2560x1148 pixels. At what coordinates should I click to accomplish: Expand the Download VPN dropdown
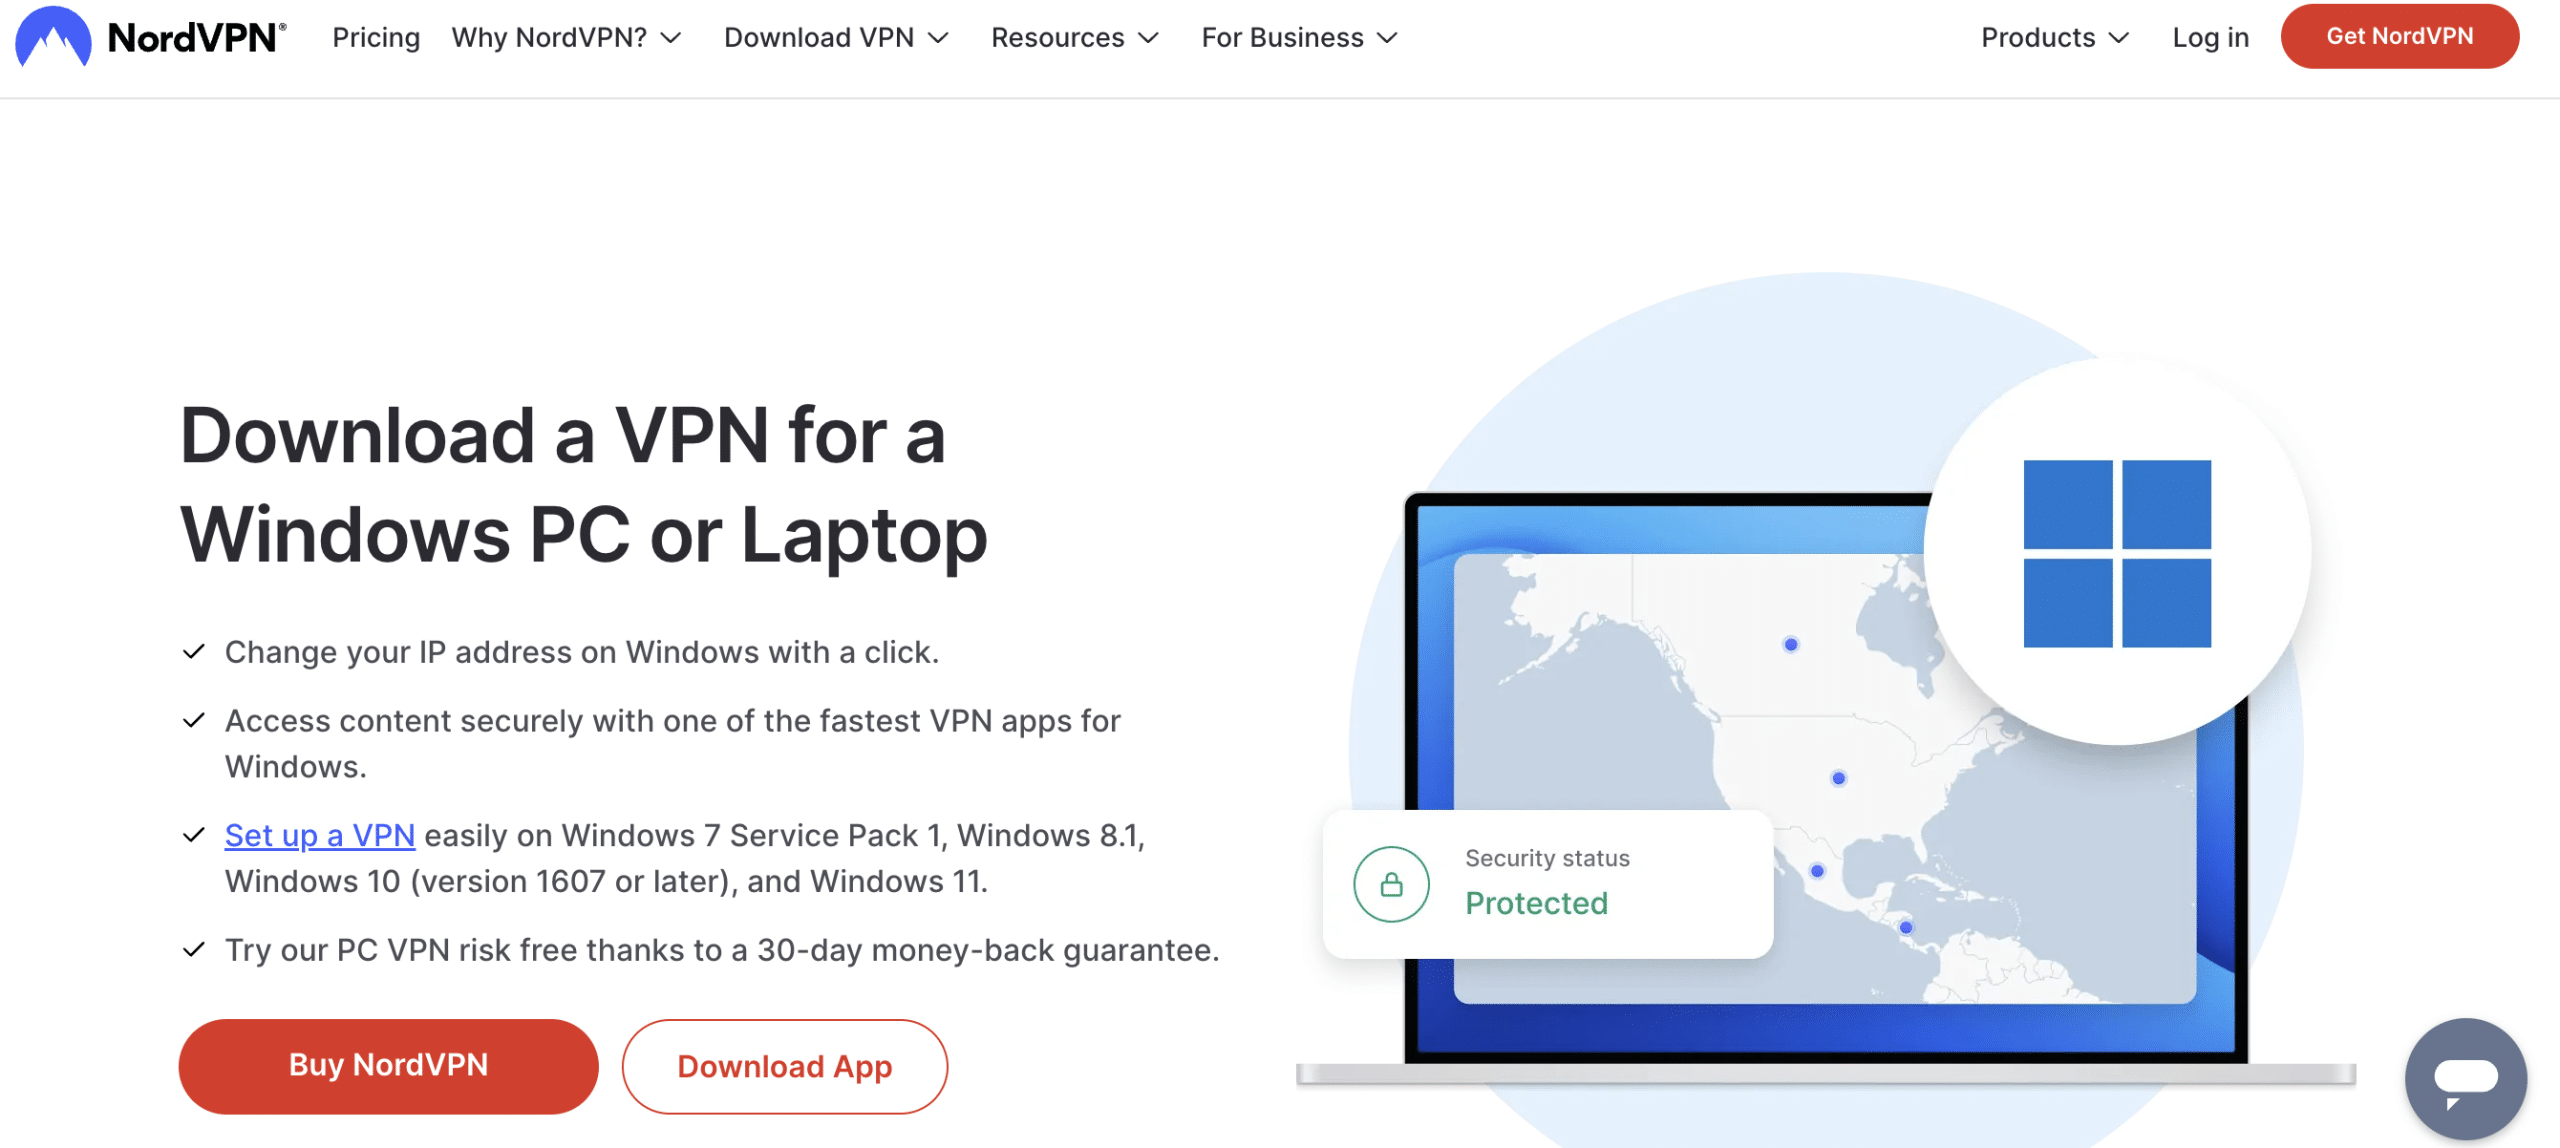836,36
